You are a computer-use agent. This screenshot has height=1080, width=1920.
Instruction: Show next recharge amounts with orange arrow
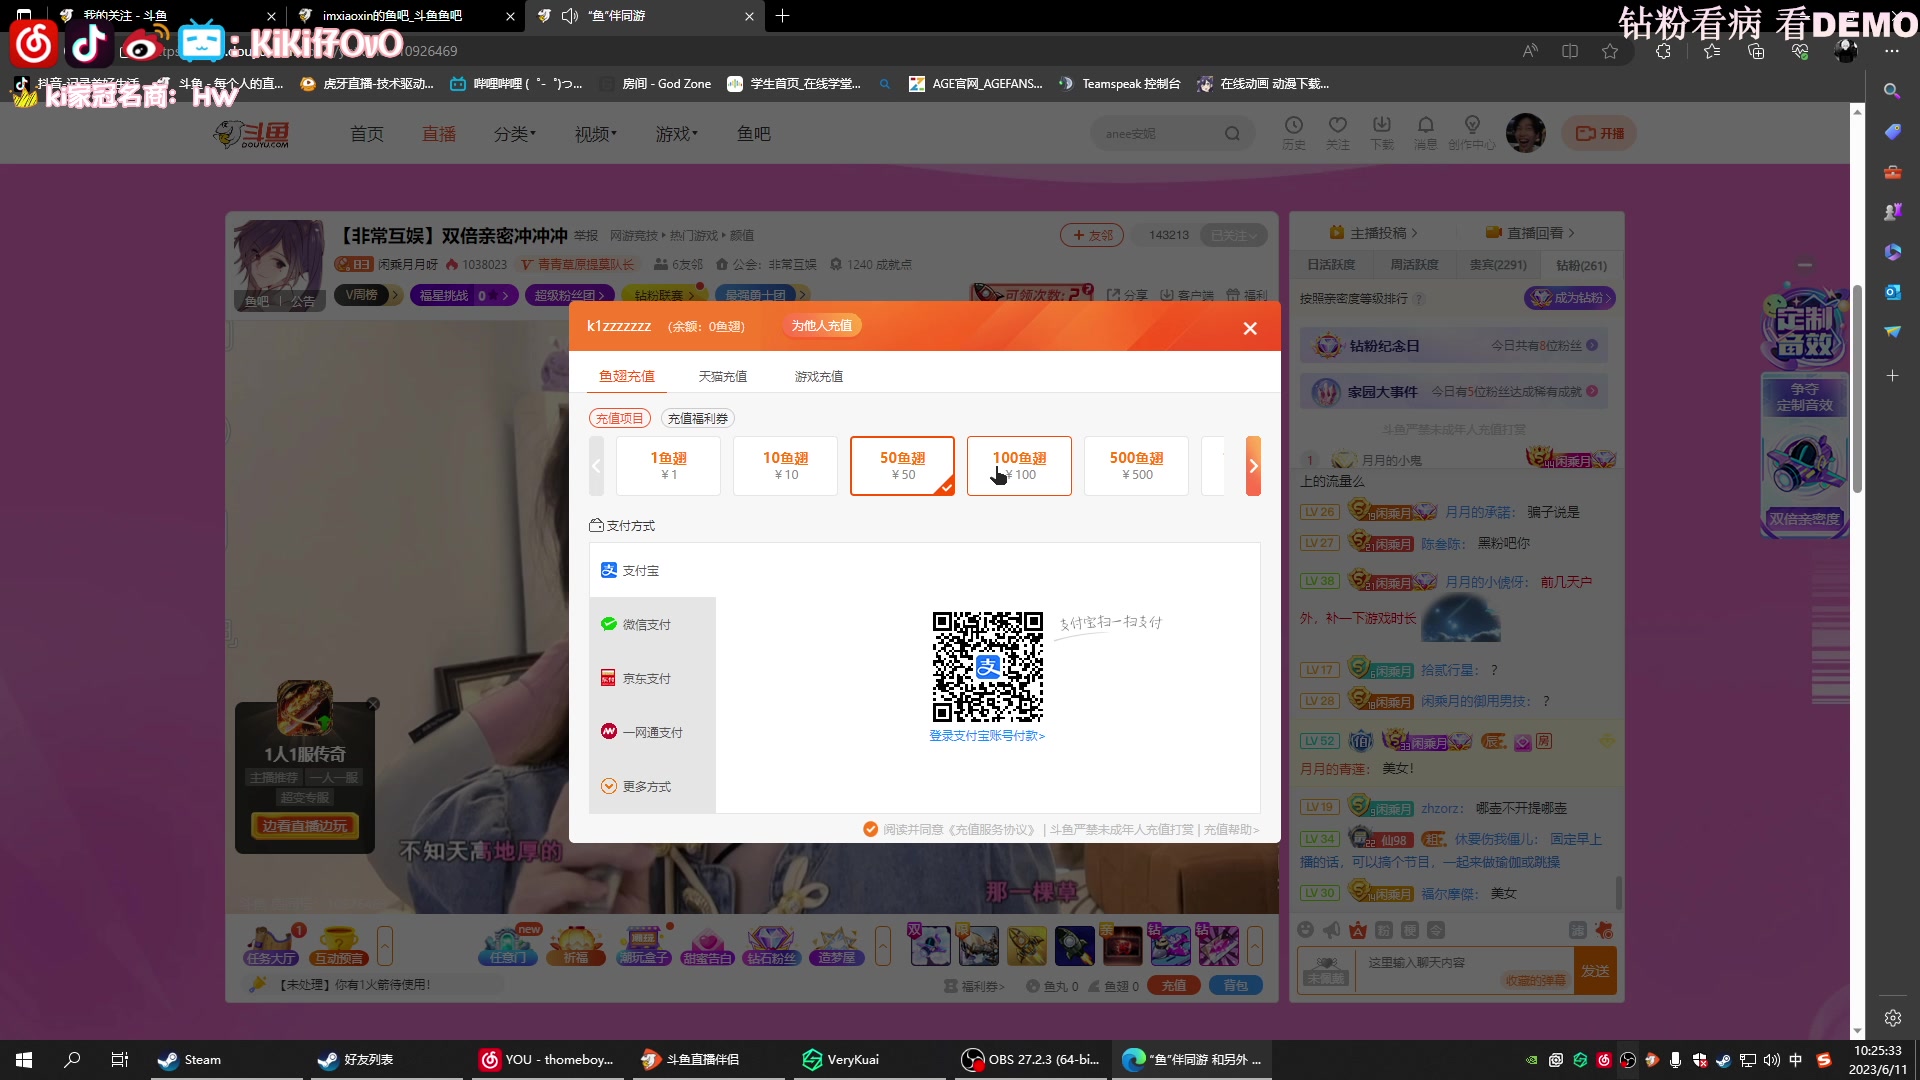[x=1253, y=466]
